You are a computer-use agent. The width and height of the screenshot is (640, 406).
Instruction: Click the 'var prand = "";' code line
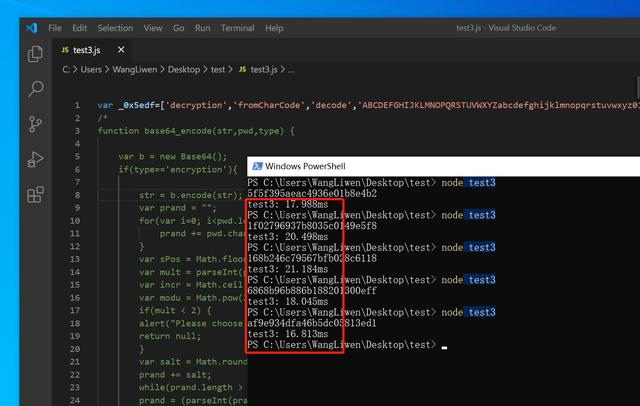[x=178, y=208]
